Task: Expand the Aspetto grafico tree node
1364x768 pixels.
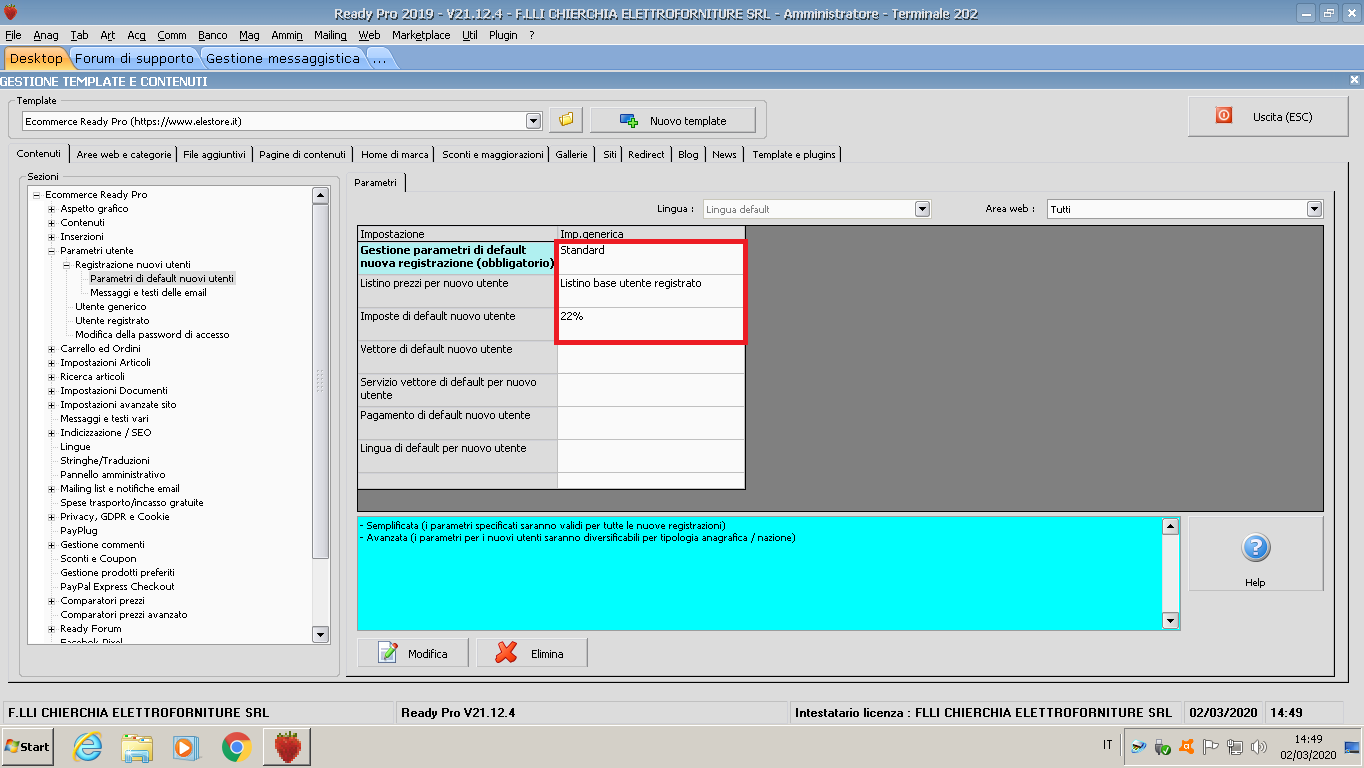Action: tap(51, 209)
